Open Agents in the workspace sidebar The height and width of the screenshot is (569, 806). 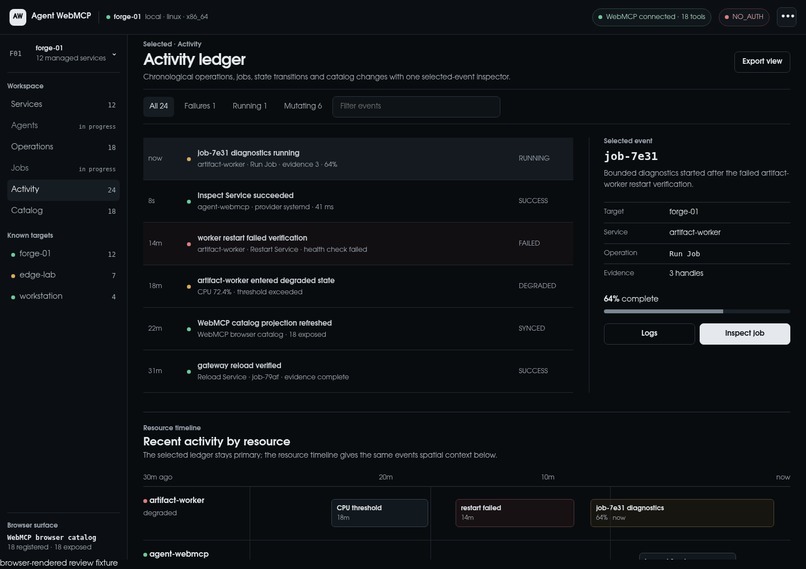[63, 125]
